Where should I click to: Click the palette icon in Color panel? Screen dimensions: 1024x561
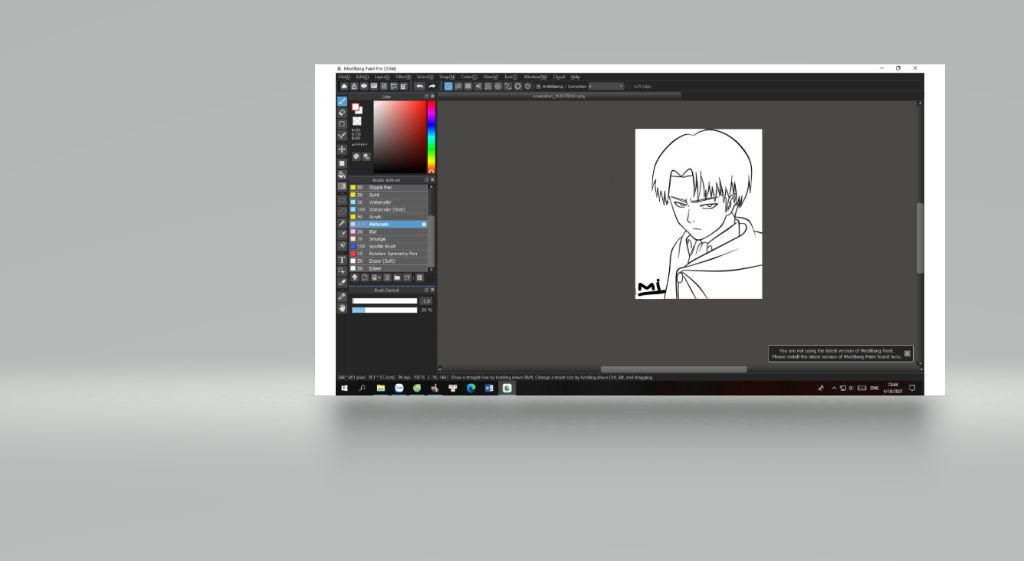357,157
